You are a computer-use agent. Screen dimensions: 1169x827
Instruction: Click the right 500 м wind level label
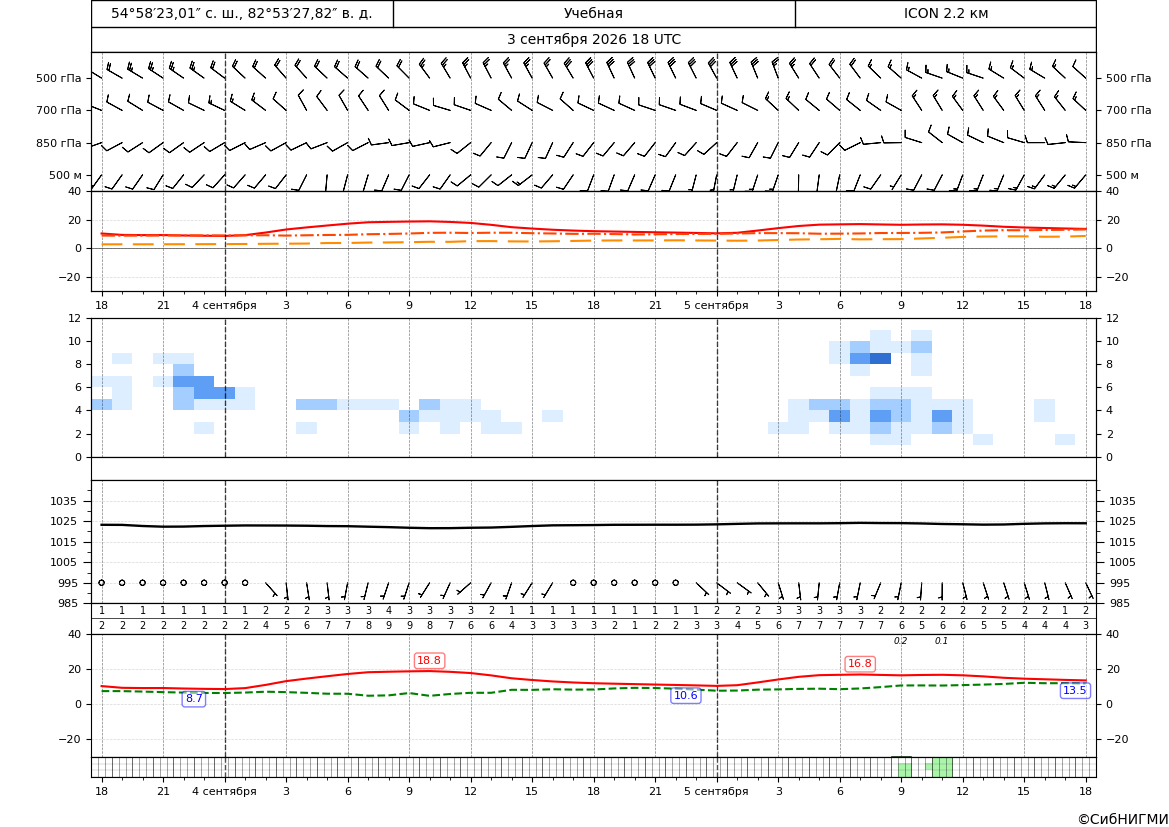(1122, 175)
